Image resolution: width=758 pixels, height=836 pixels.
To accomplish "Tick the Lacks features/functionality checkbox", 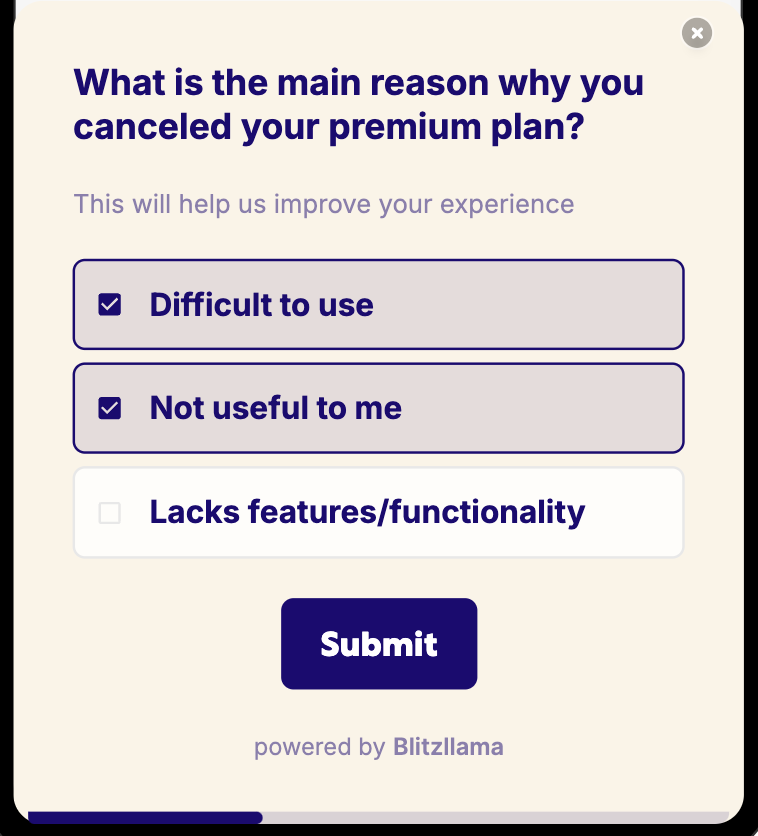I will [x=110, y=513].
